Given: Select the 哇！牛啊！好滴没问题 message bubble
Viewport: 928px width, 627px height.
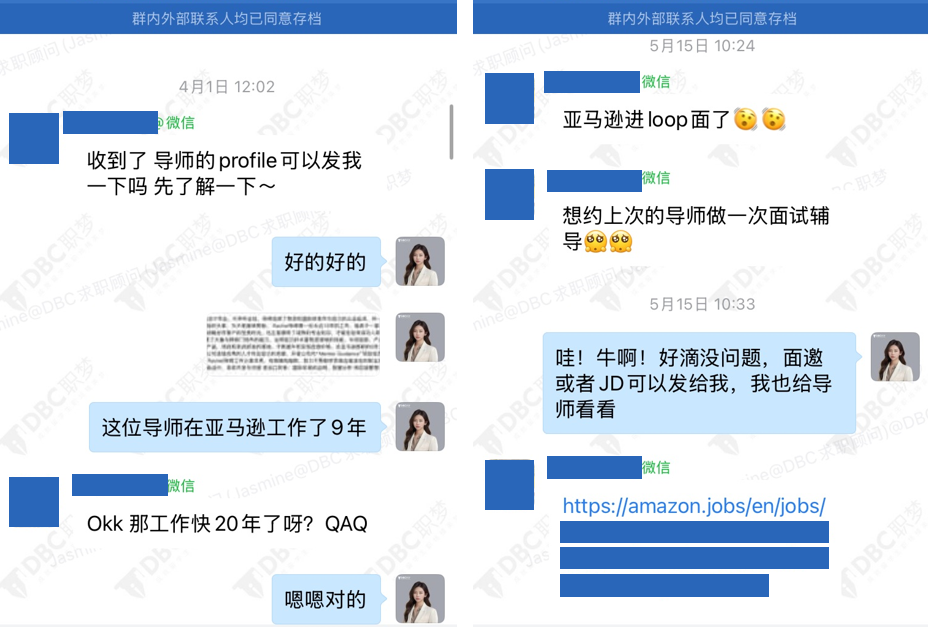Looking at the screenshot, I should click(x=699, y=382).
